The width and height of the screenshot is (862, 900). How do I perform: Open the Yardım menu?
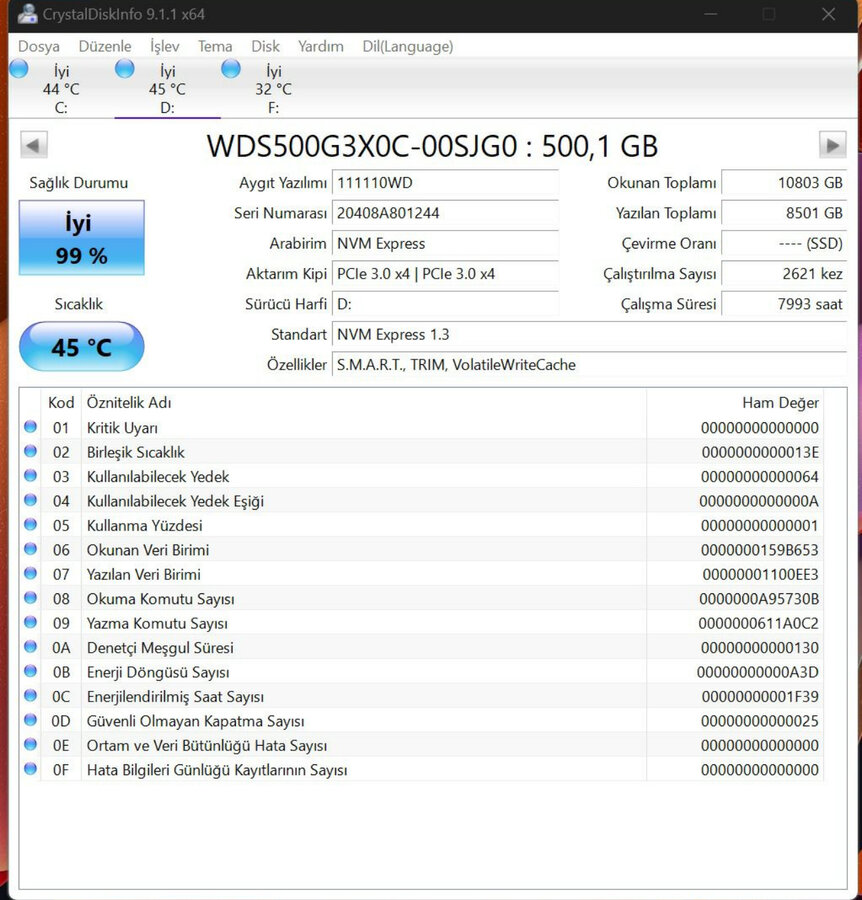(321, 46)
